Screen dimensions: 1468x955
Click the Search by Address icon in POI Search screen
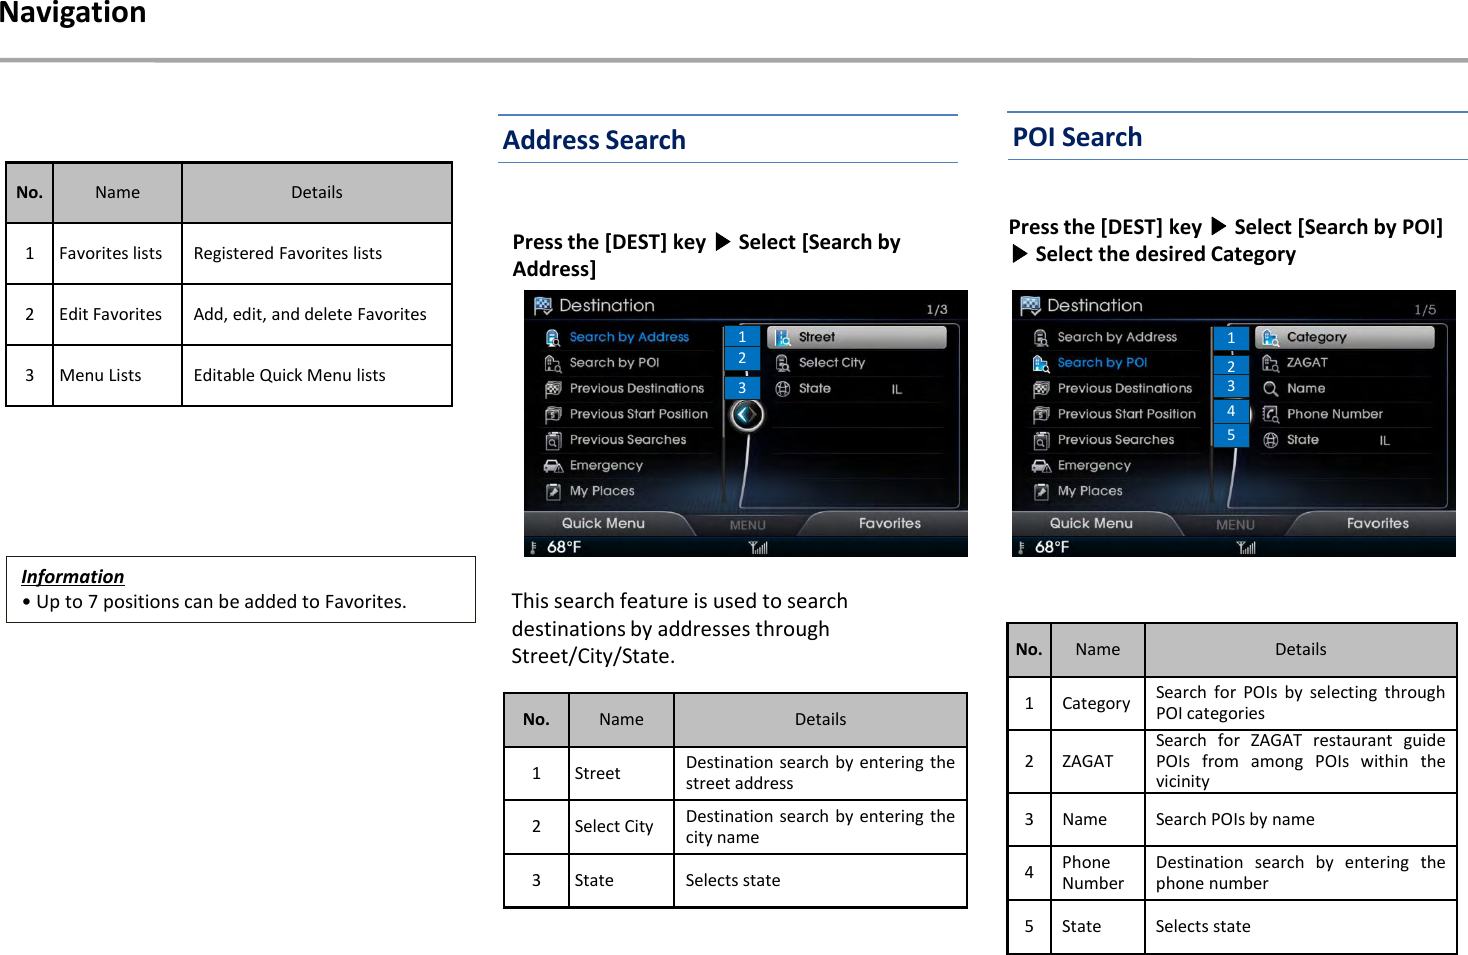pos(1041,338)
